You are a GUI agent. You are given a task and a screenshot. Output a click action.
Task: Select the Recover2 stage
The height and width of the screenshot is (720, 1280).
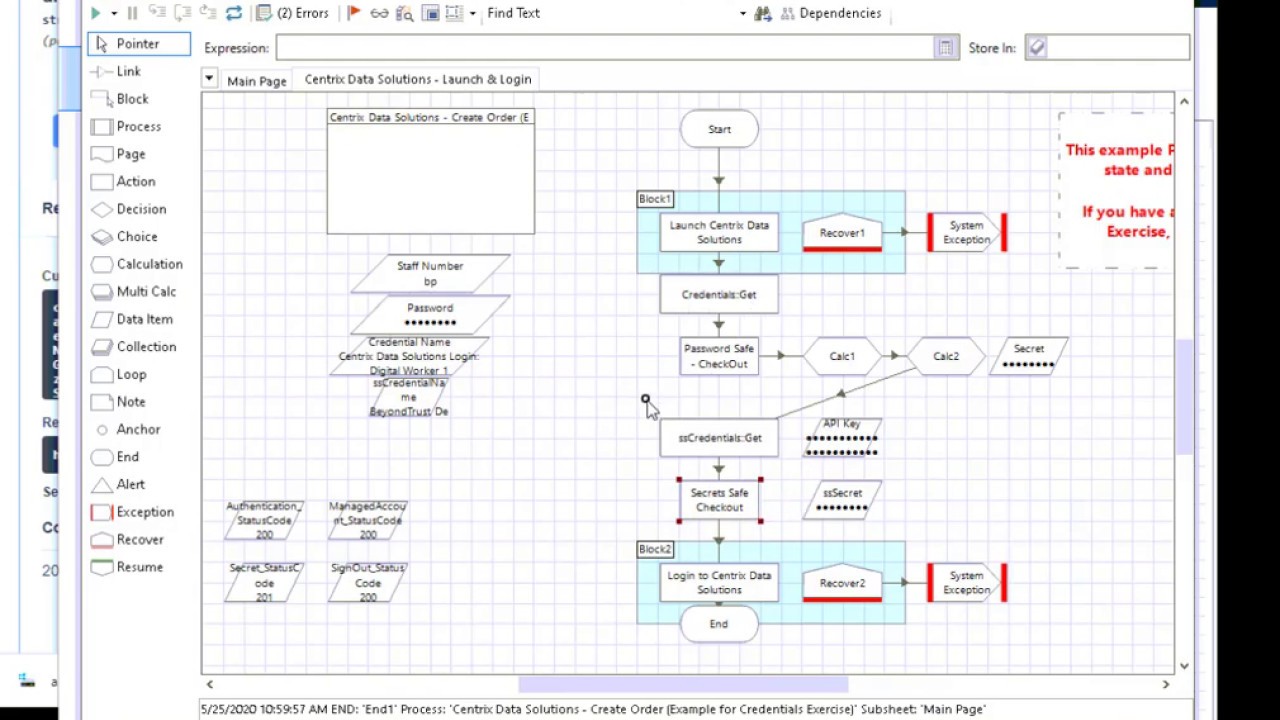pos(842,583)
